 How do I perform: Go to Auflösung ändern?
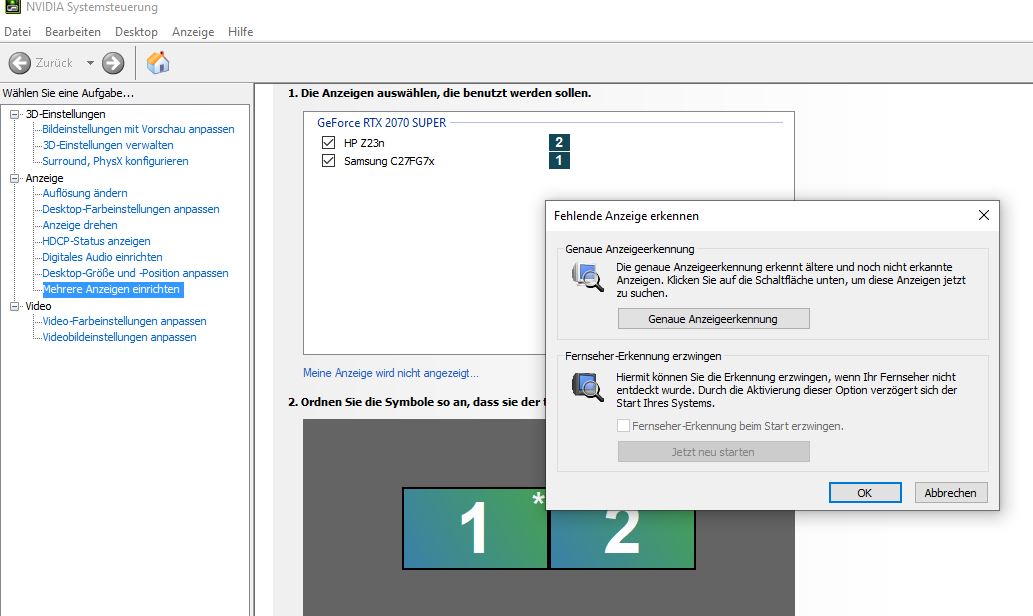point(85,193)
